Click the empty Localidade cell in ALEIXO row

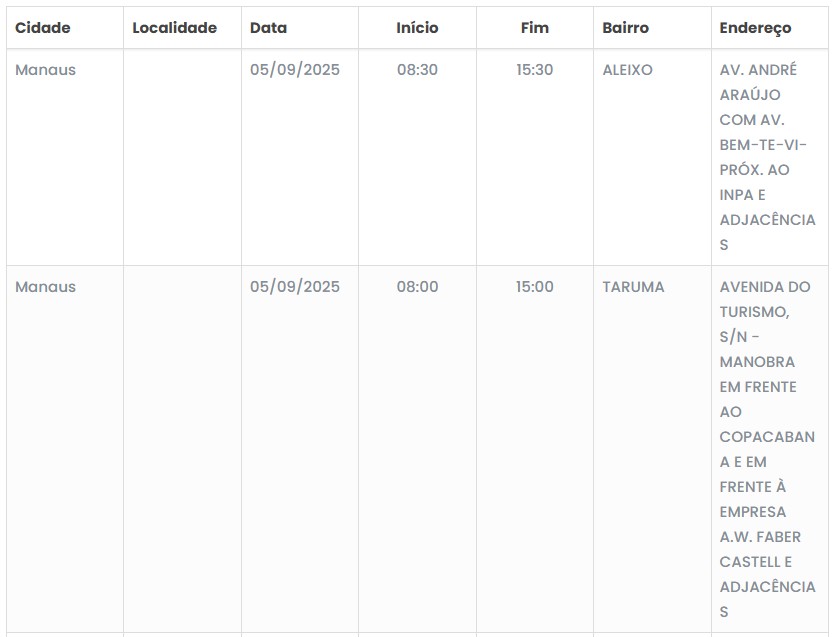(x=182, y=157)
